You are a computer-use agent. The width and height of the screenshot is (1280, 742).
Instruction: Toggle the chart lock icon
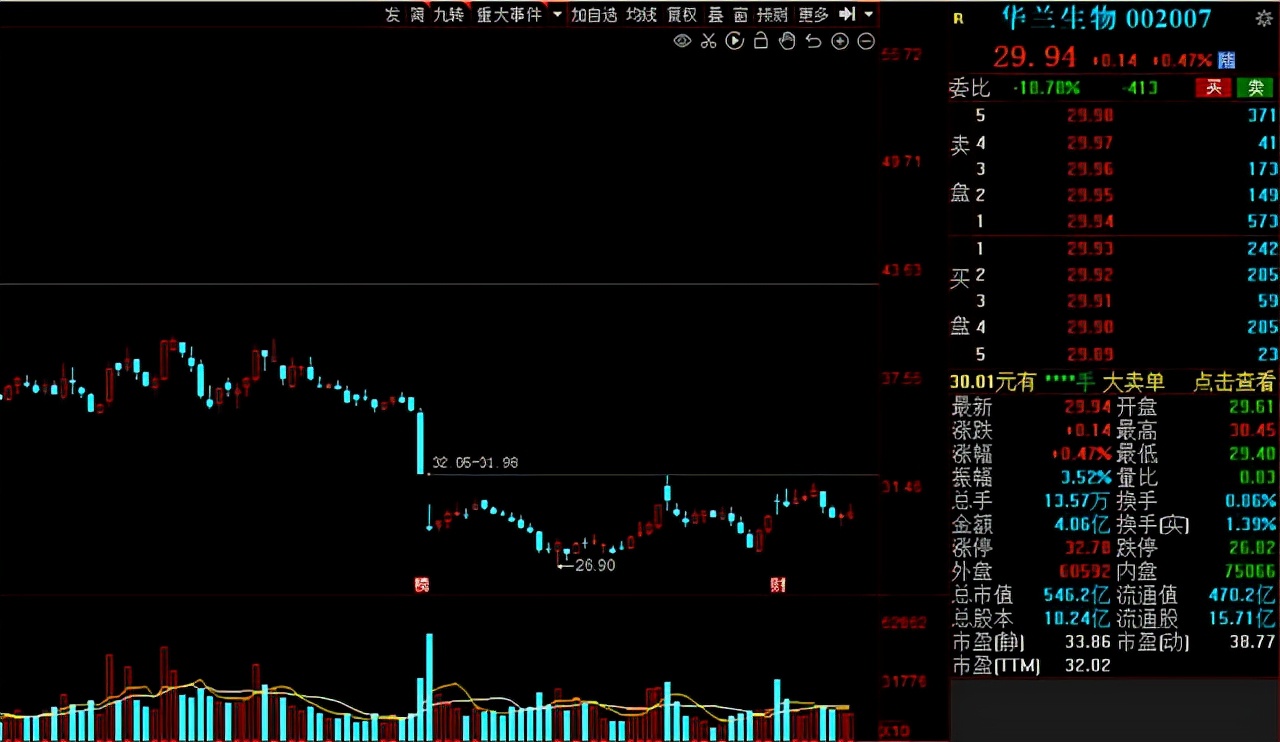(761, 41)
